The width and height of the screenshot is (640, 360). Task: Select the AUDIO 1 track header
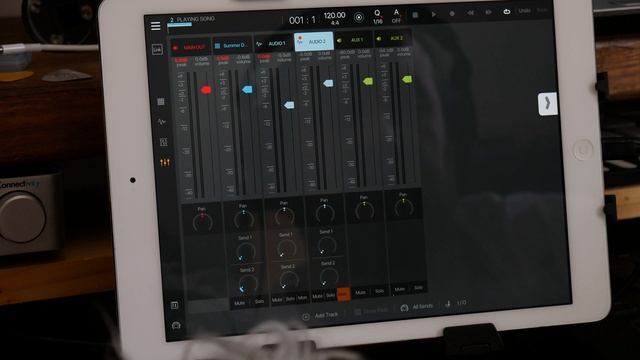tap(273, 43)
